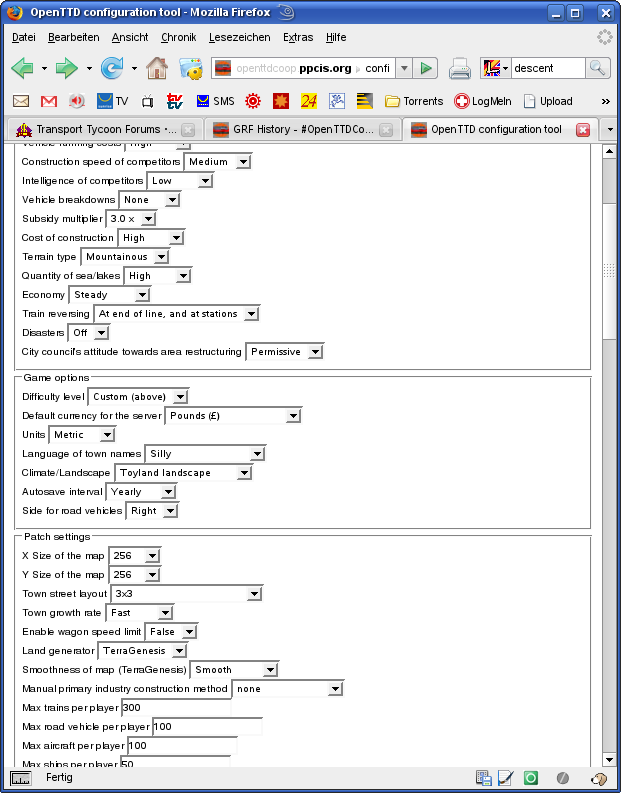The width and height of the screenshot is (621, 793).
Task: Change Terrain type from Mountainous
Action: [124, 257]
